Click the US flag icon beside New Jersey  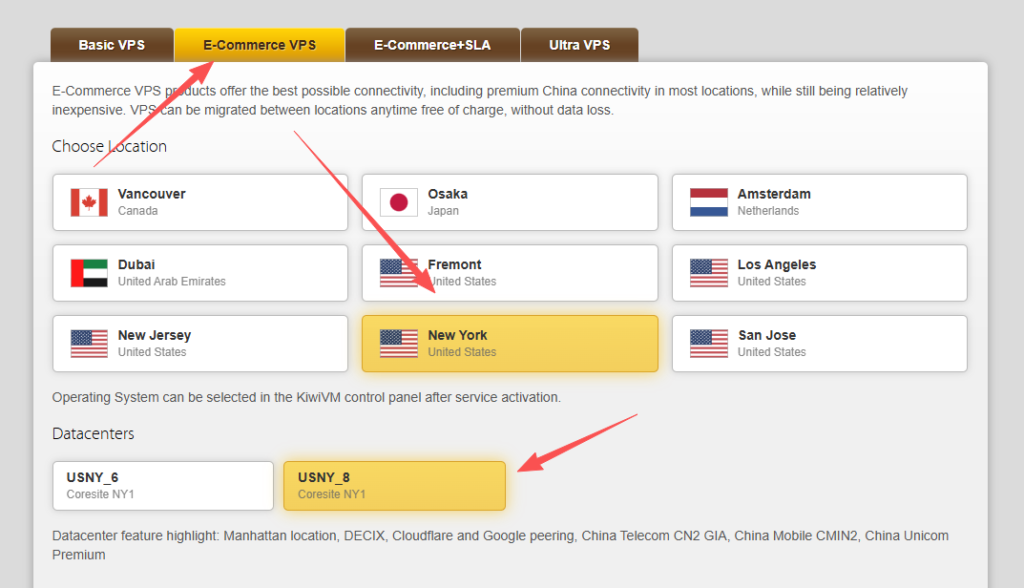pyautogui.click(x=89, y=343)
